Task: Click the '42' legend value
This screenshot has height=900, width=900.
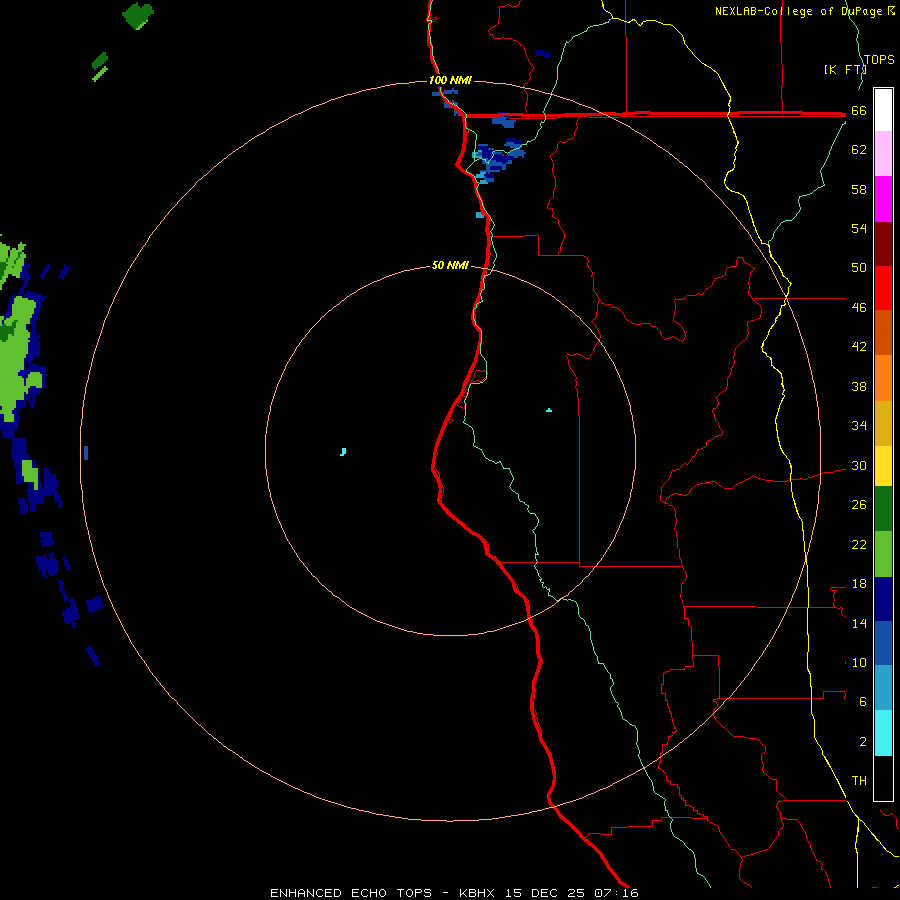Action: (x=859, y=347)
